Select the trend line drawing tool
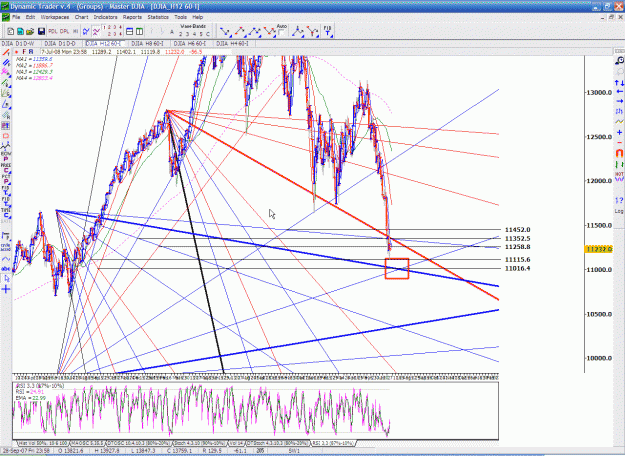 (x=6, y=52)
